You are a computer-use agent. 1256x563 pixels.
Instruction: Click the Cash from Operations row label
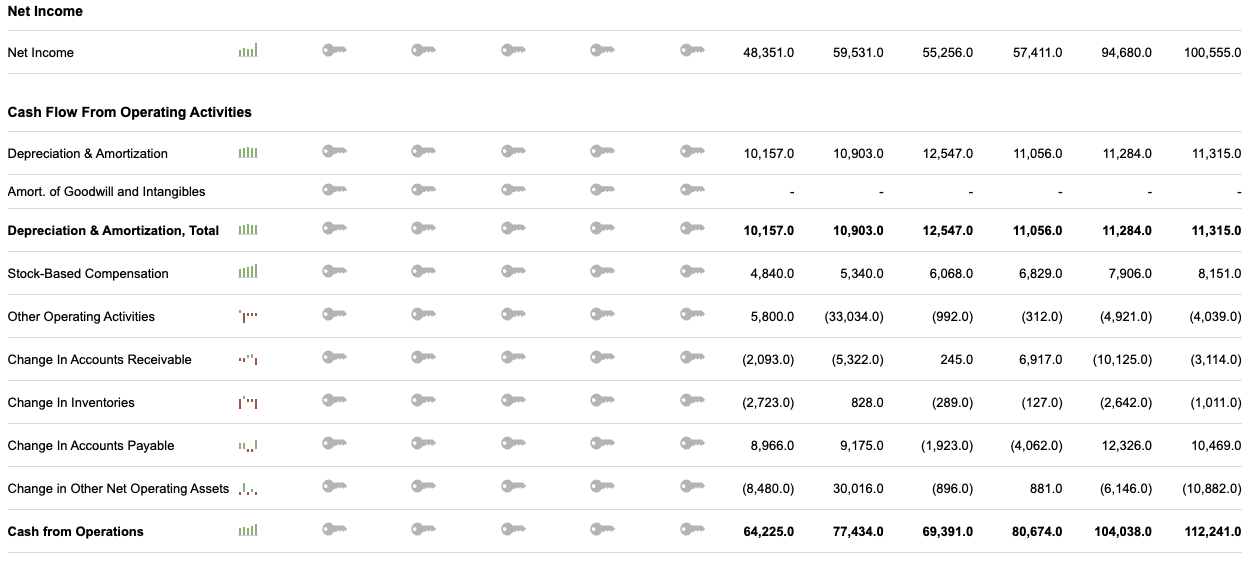76,531
